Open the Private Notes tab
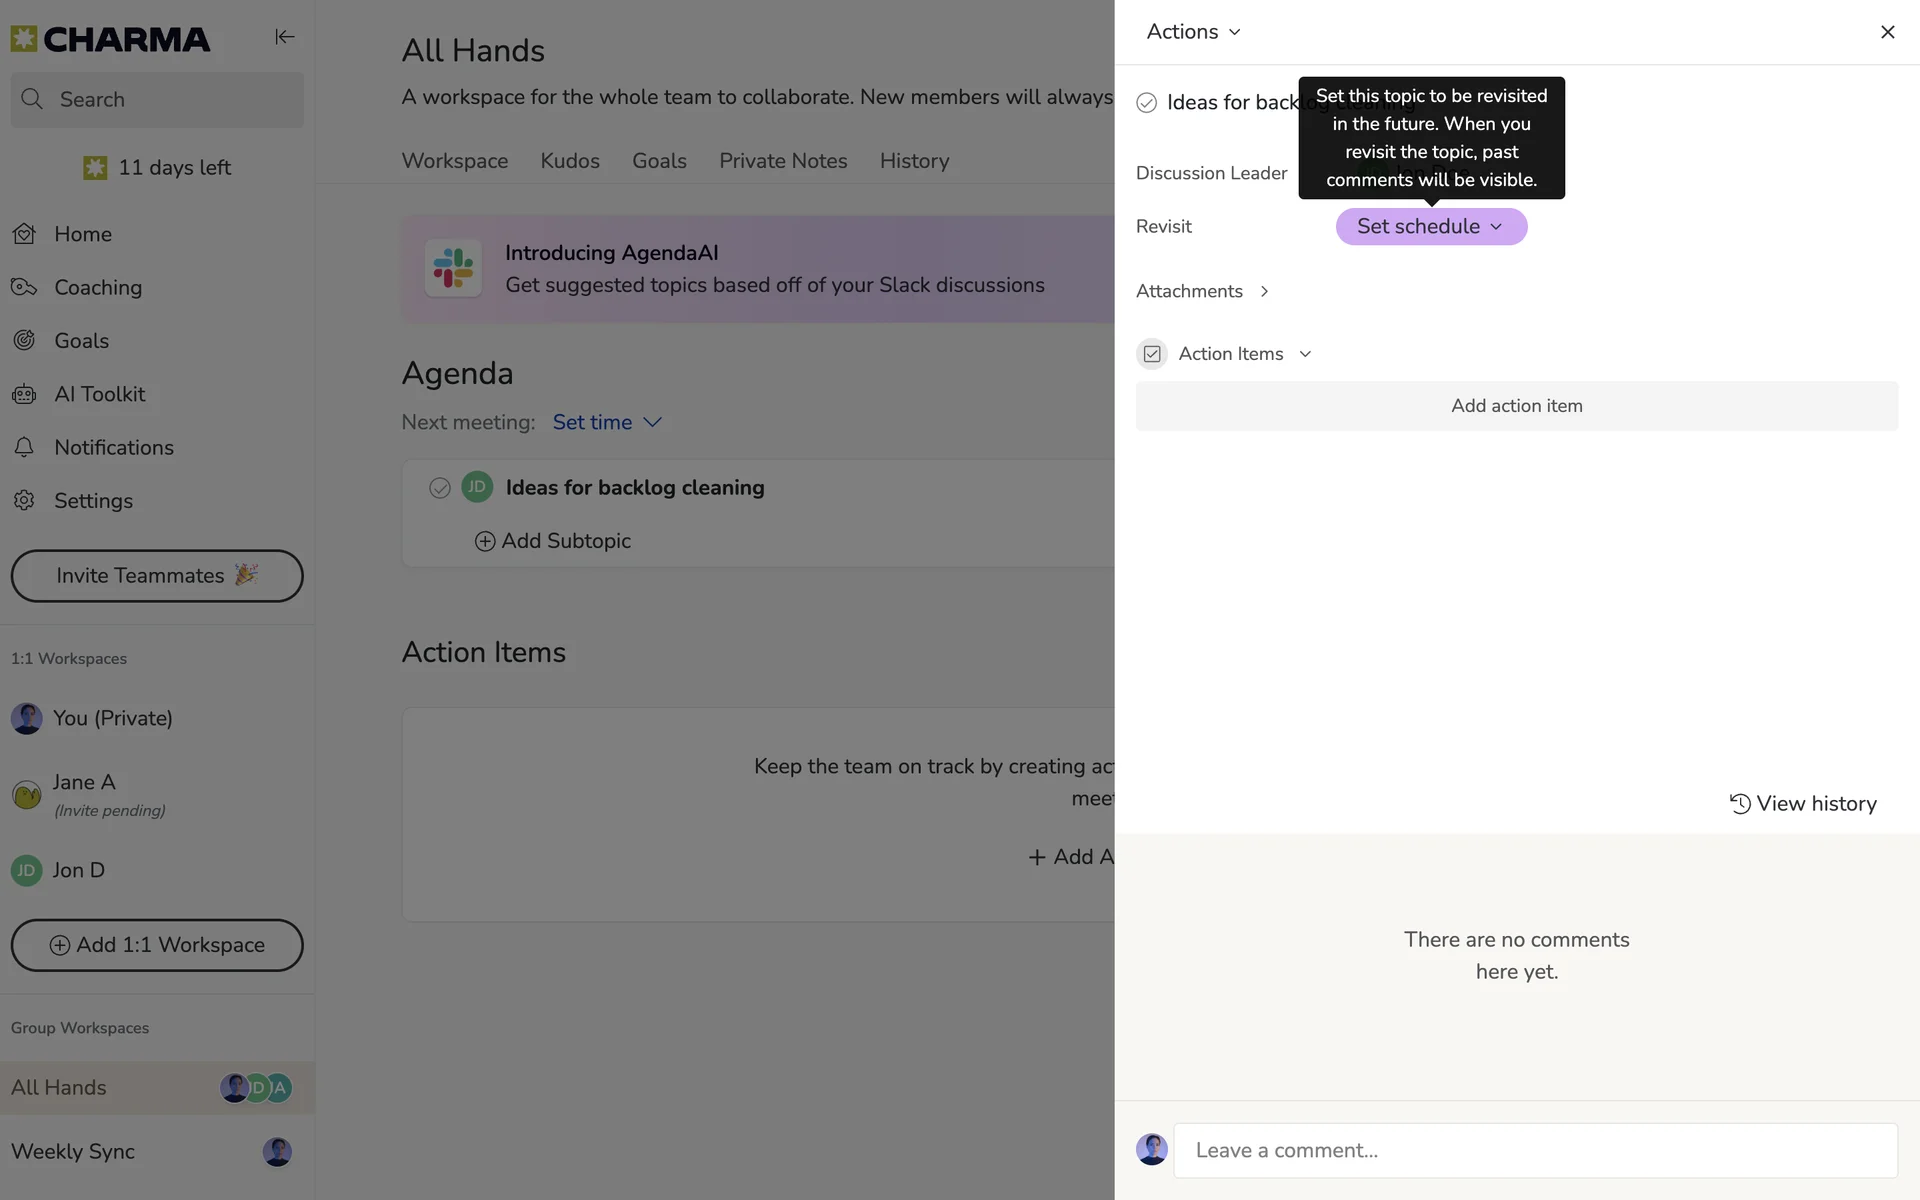 [x=782, y=161]
